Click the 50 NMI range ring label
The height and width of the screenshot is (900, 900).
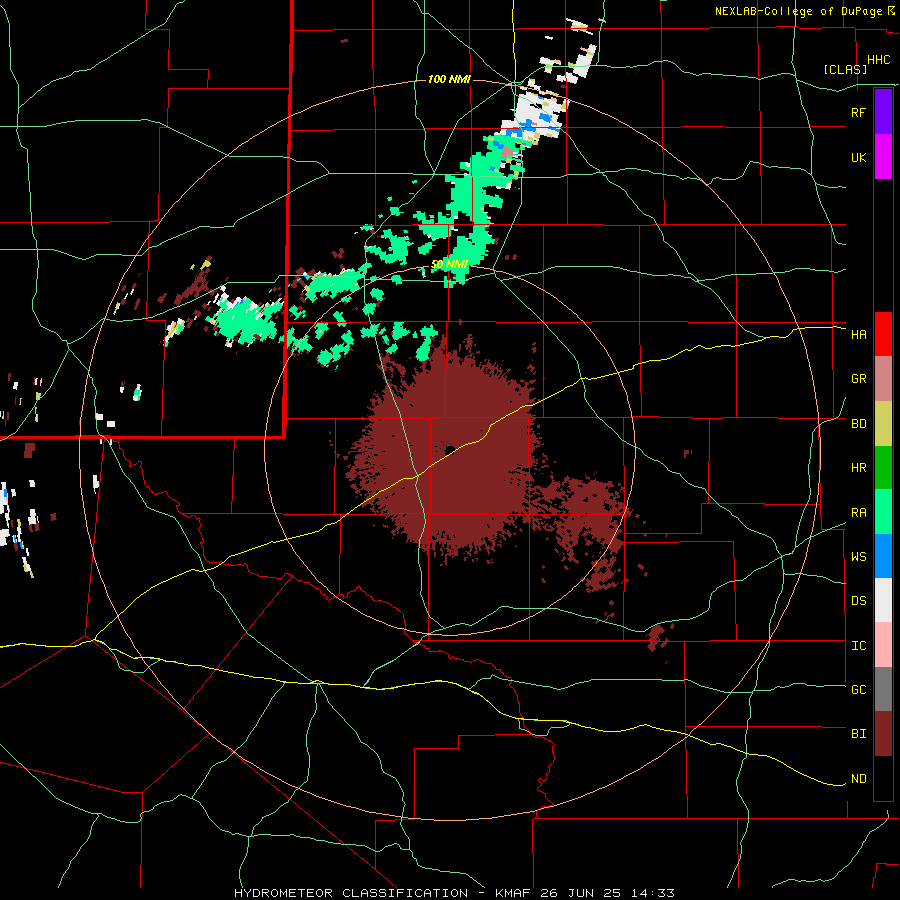point(449,265)
